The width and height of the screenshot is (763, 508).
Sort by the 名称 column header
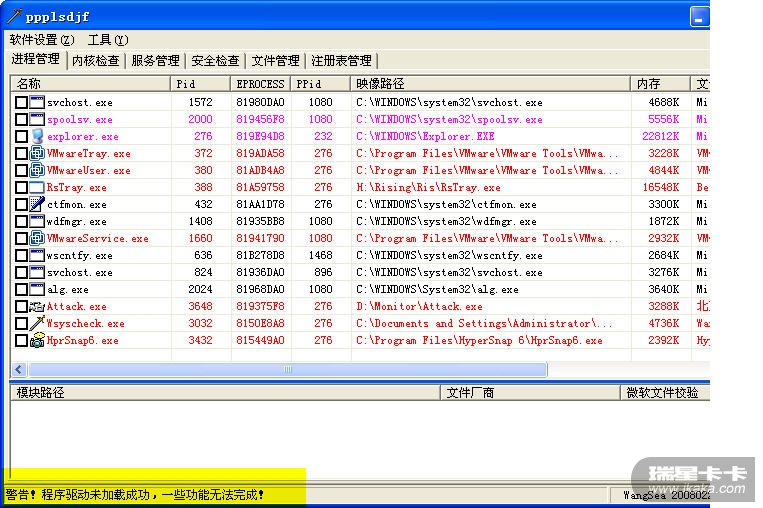91,84
